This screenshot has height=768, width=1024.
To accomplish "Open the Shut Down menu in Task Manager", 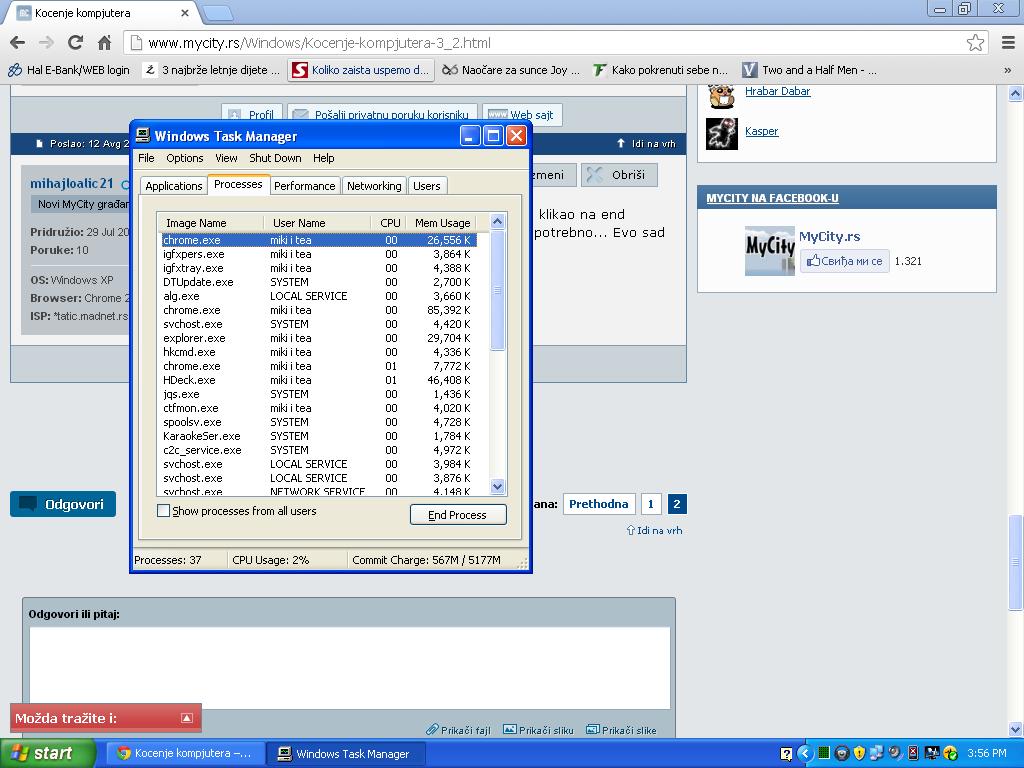I will (x=275, y=158).
